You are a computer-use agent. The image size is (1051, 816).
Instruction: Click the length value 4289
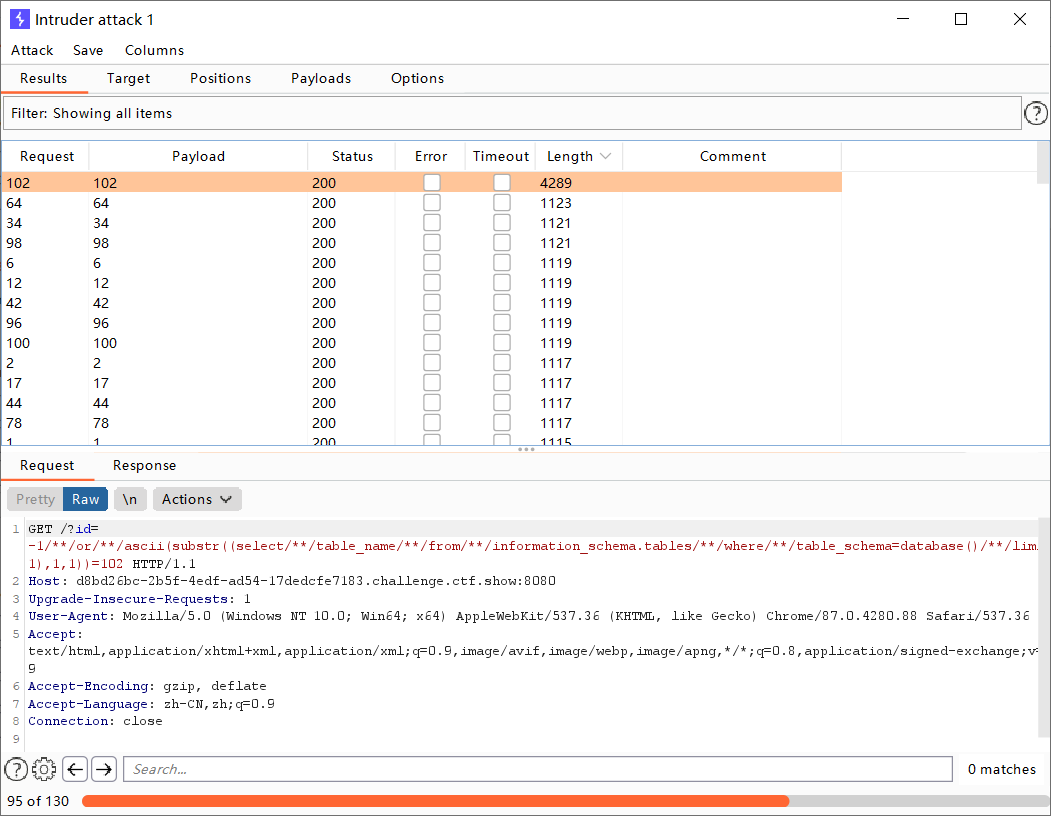pyautogui.click(x=556, y=183)
